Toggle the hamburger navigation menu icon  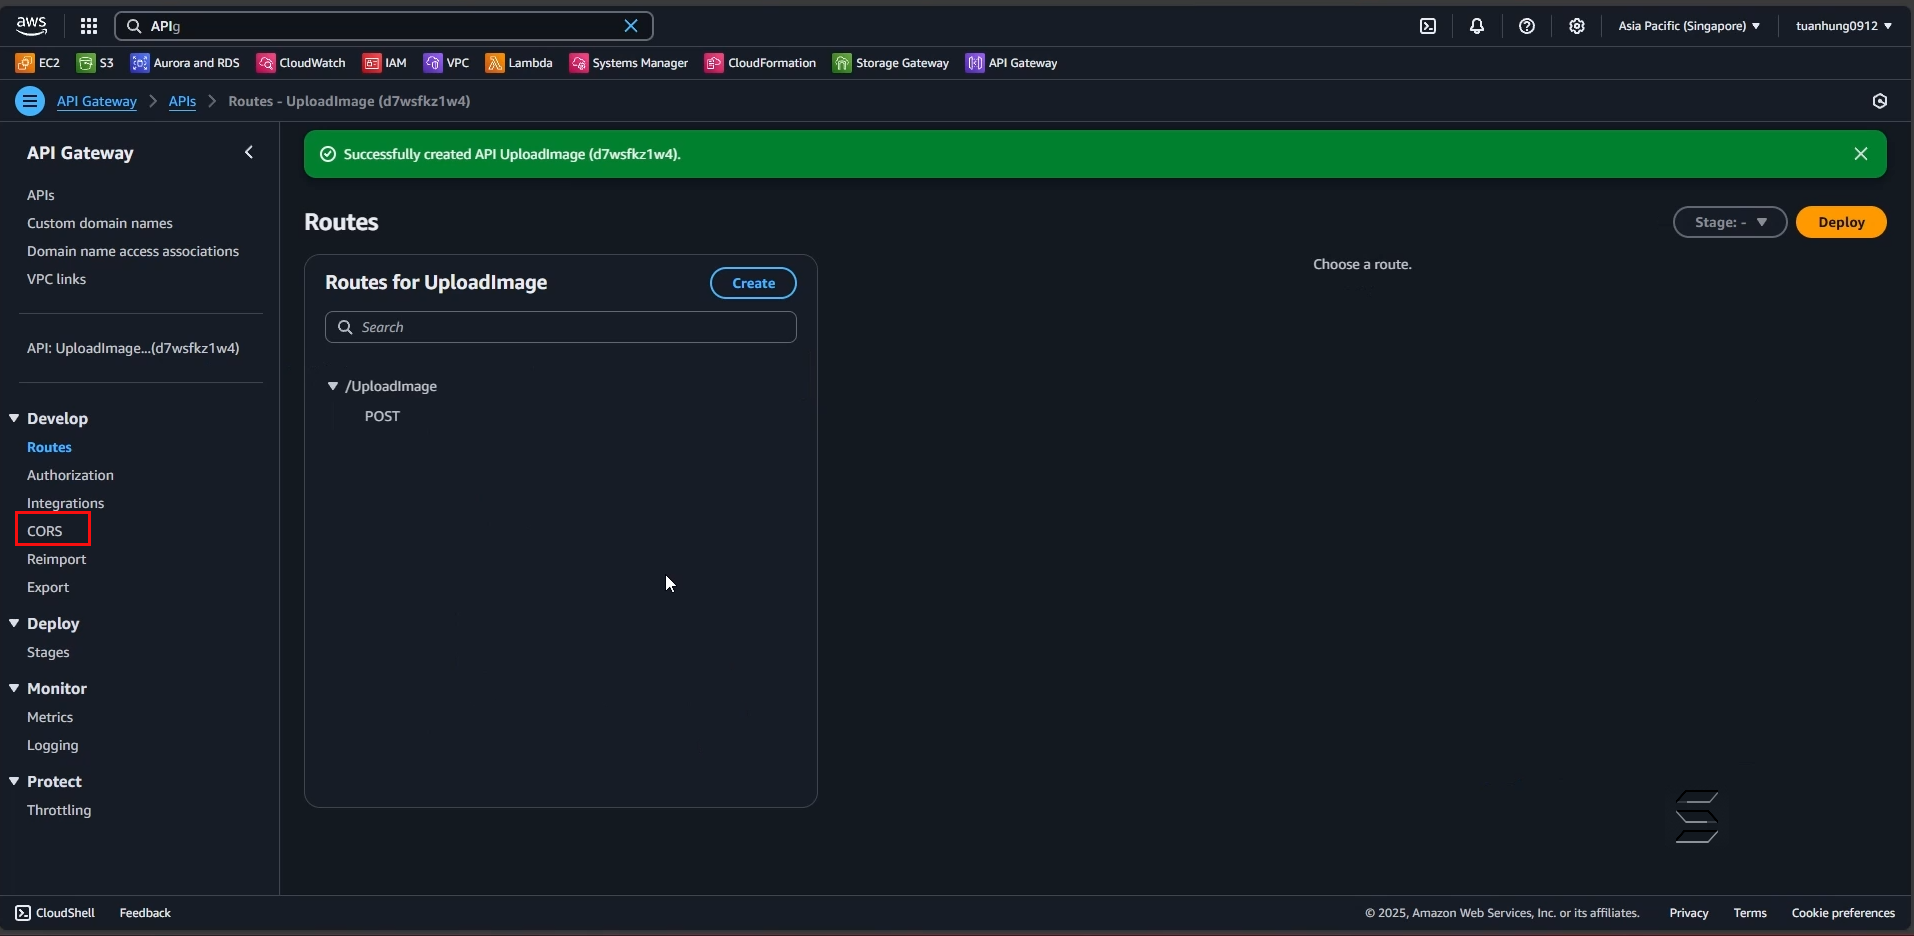[30, 101]
